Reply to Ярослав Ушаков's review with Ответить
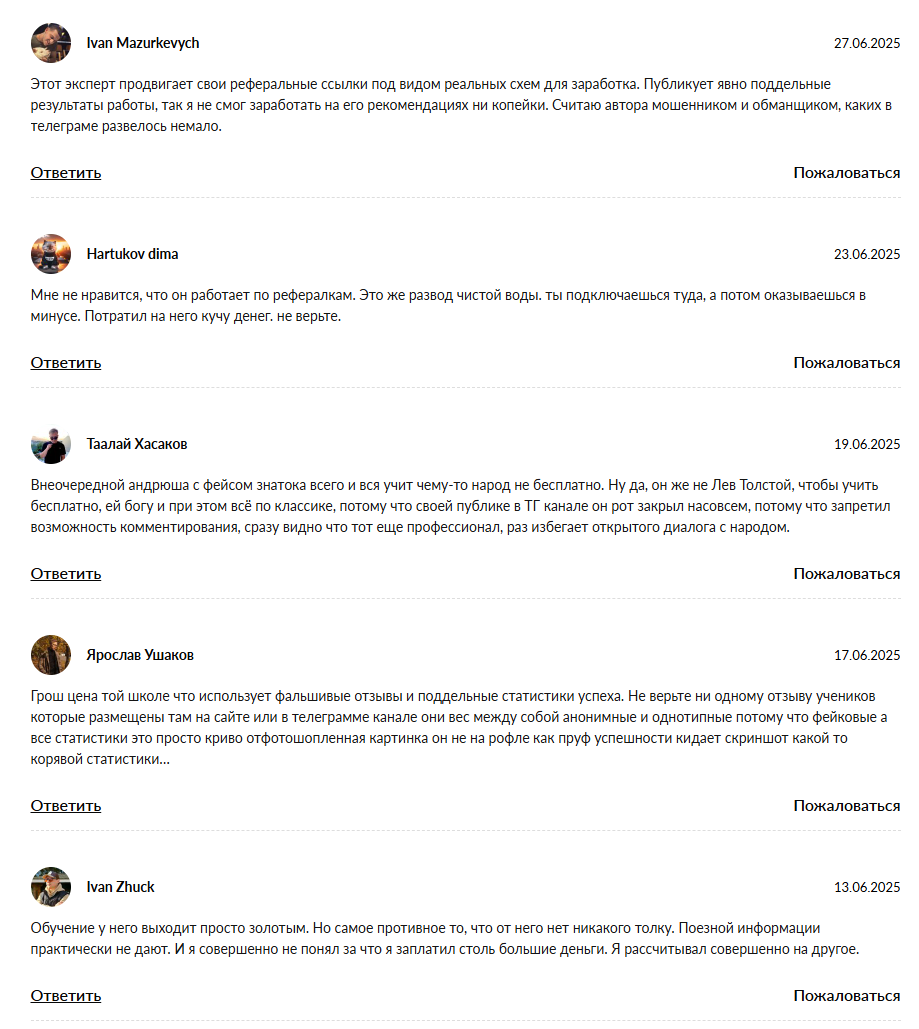The height and width of the screenshot is (1029, 919). (x=66, y=806)
